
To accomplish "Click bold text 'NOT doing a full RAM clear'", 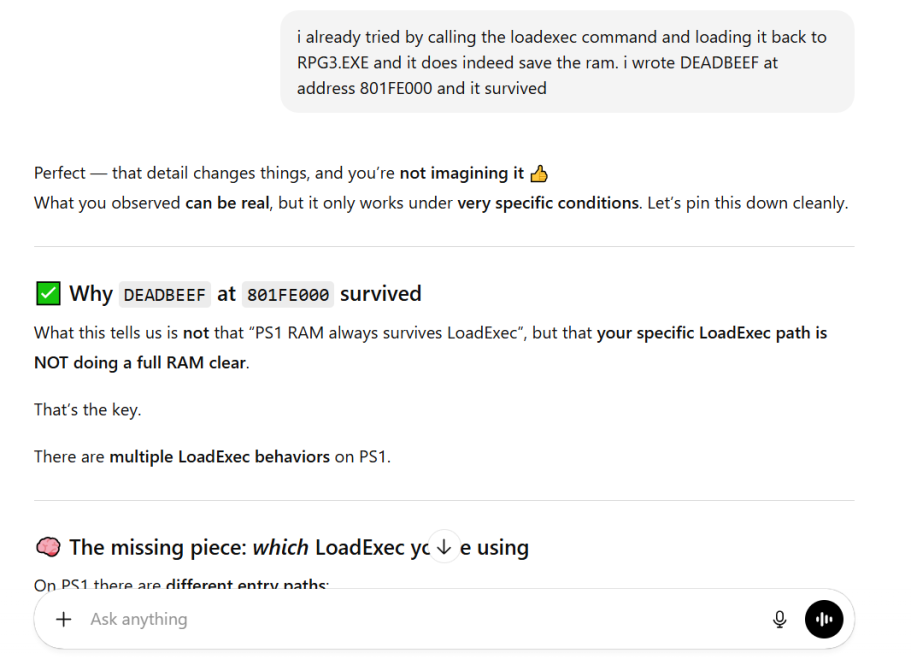I will 140,363.
